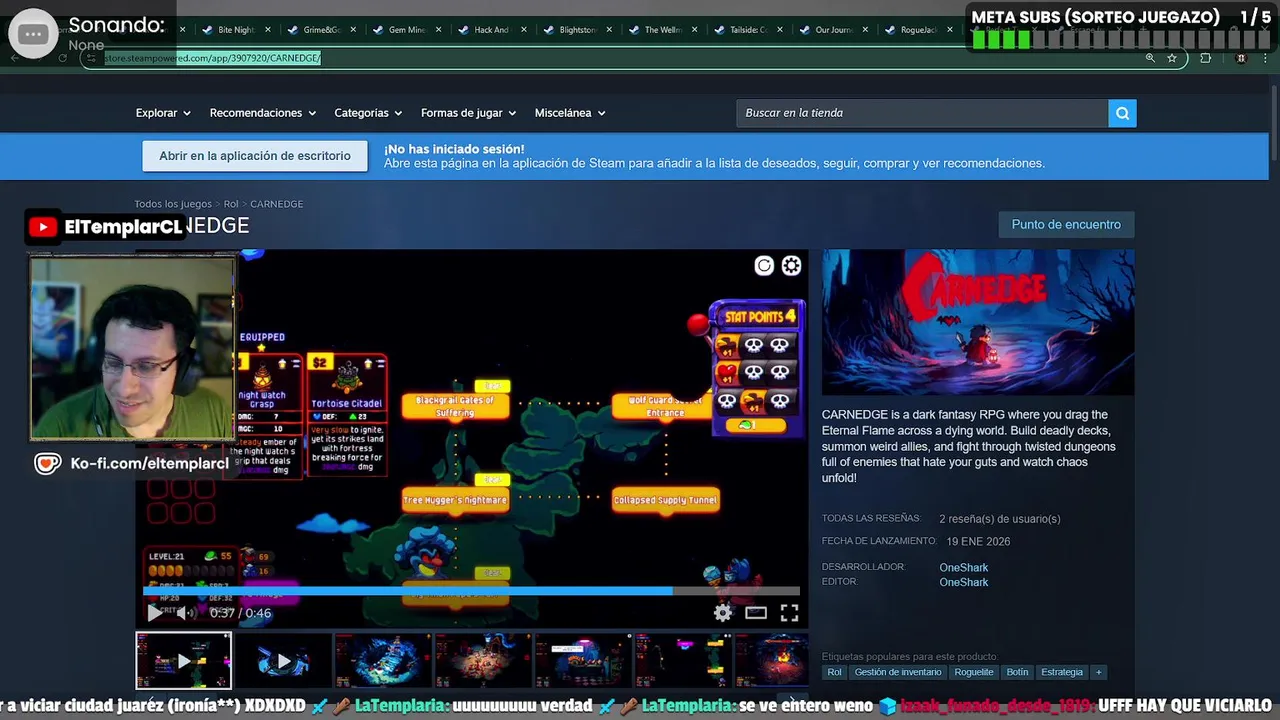Switch to the RogueJack tab
Screen dimensions: 1280x720
pyautogui.click(x=918, y=30)
